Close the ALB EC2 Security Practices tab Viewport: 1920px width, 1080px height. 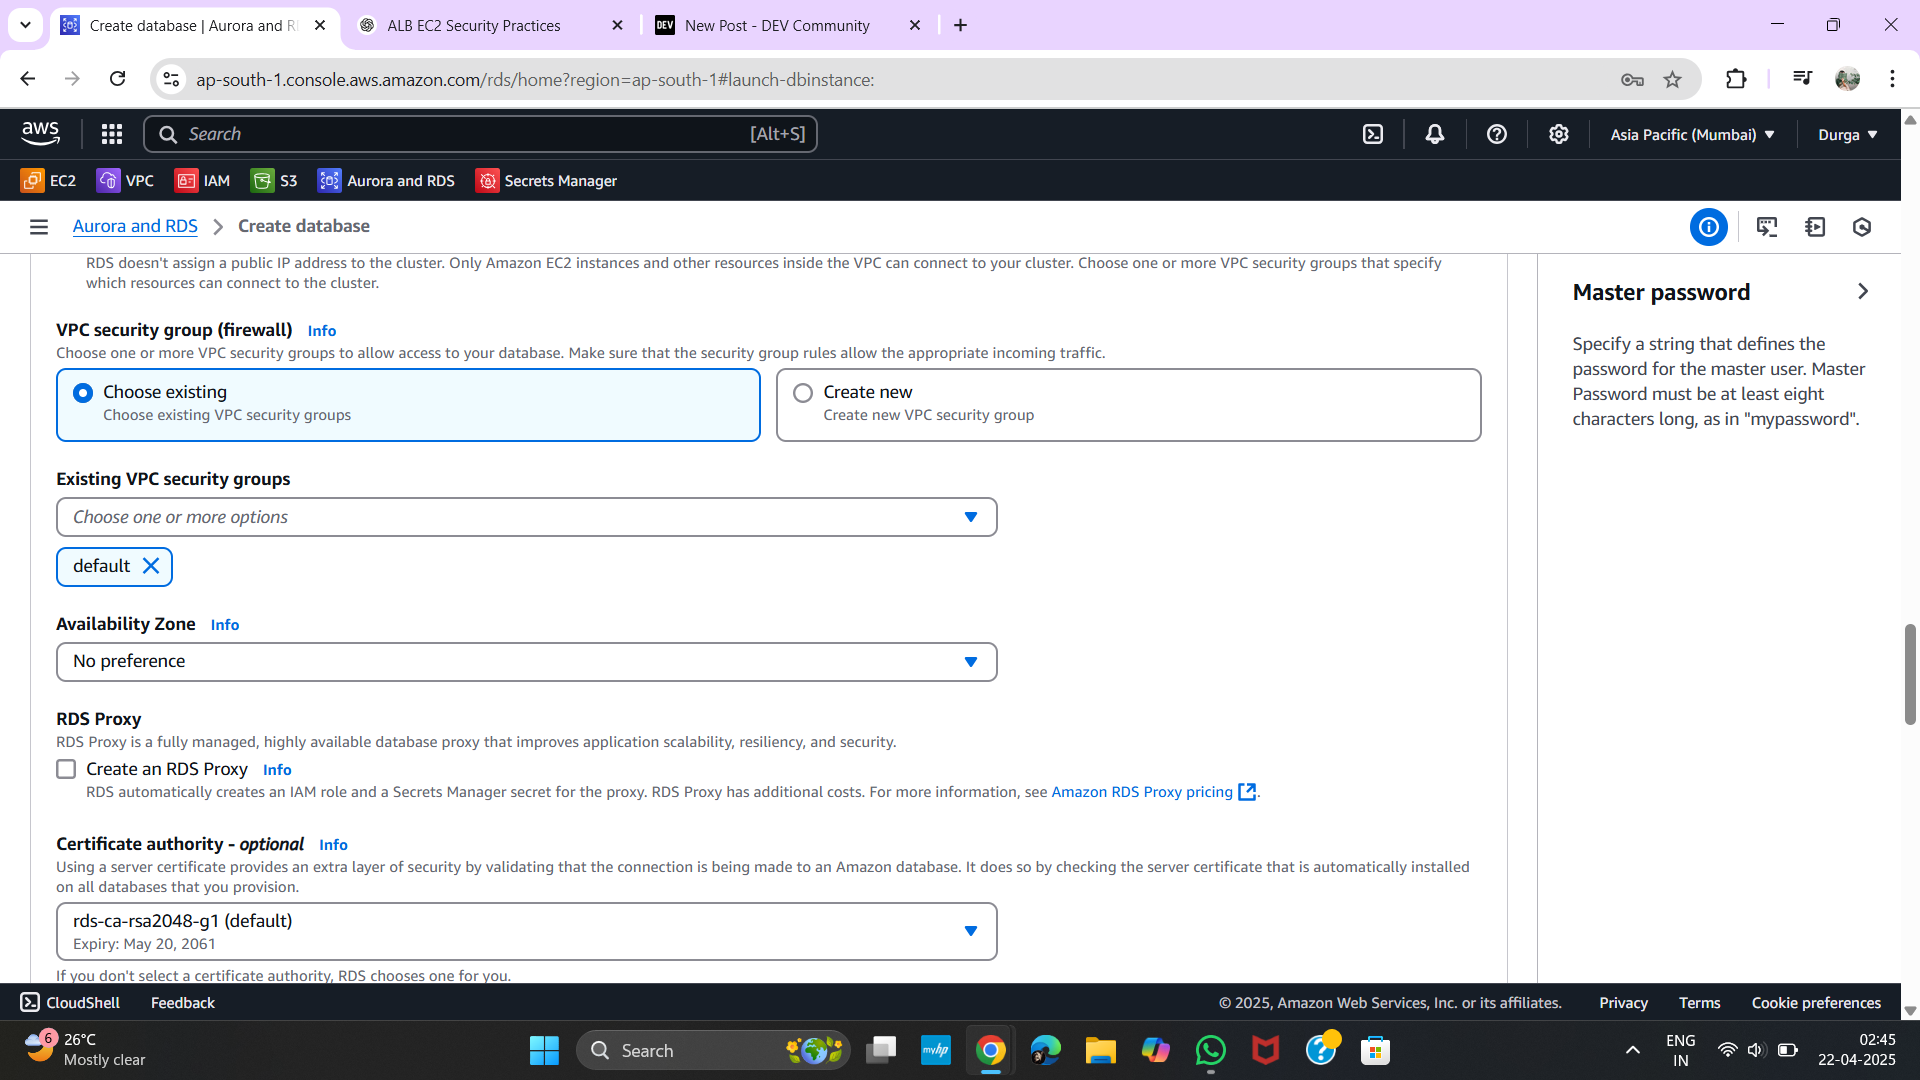click(617, 25)
